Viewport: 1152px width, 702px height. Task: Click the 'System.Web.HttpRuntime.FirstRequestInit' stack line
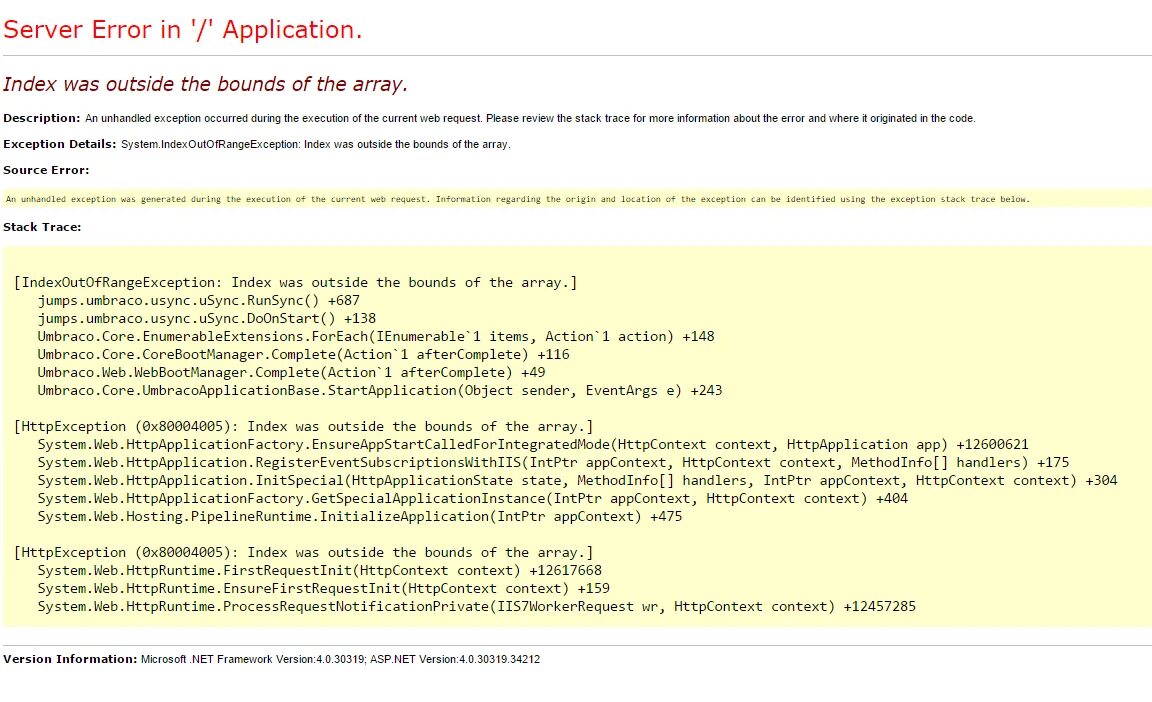point(320,571)
